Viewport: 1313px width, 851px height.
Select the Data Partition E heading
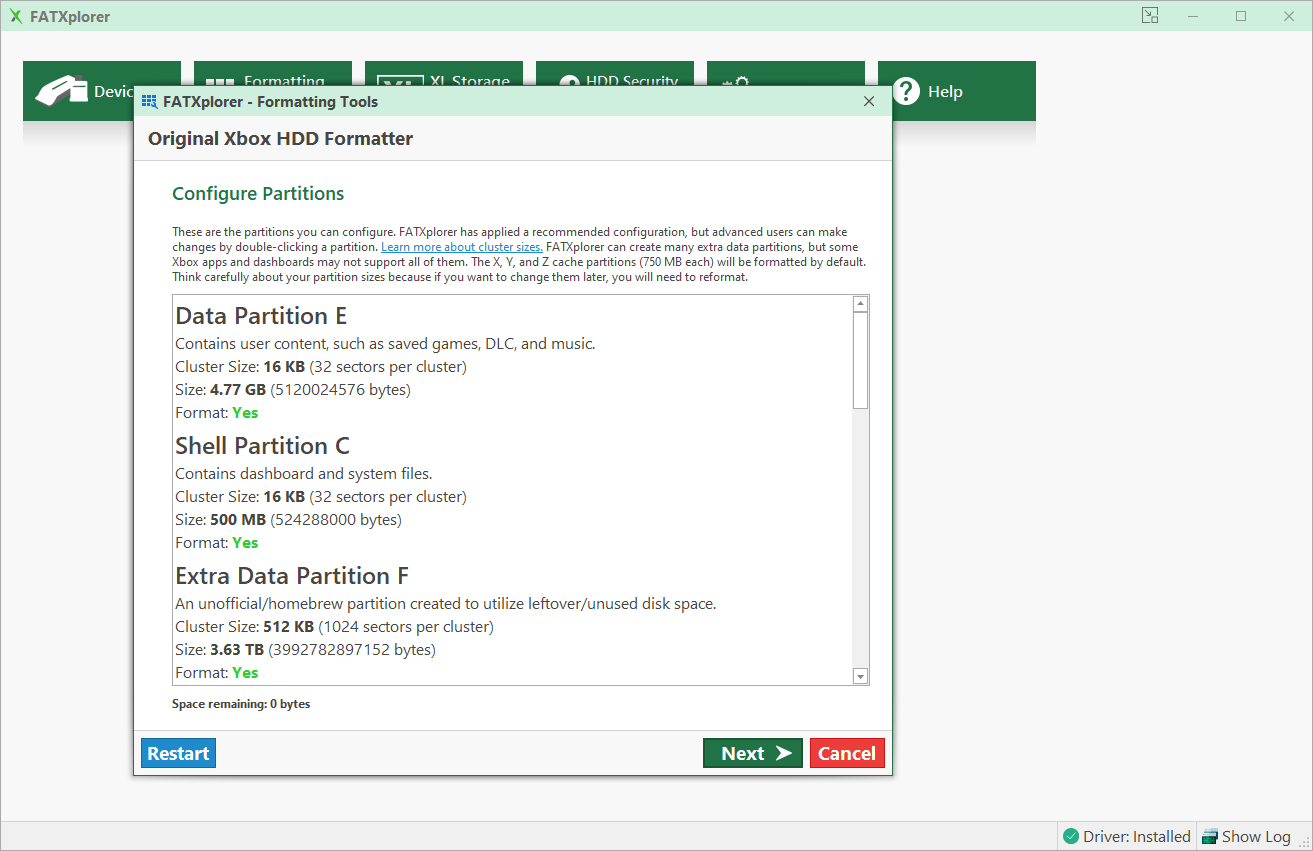(261, 316)
